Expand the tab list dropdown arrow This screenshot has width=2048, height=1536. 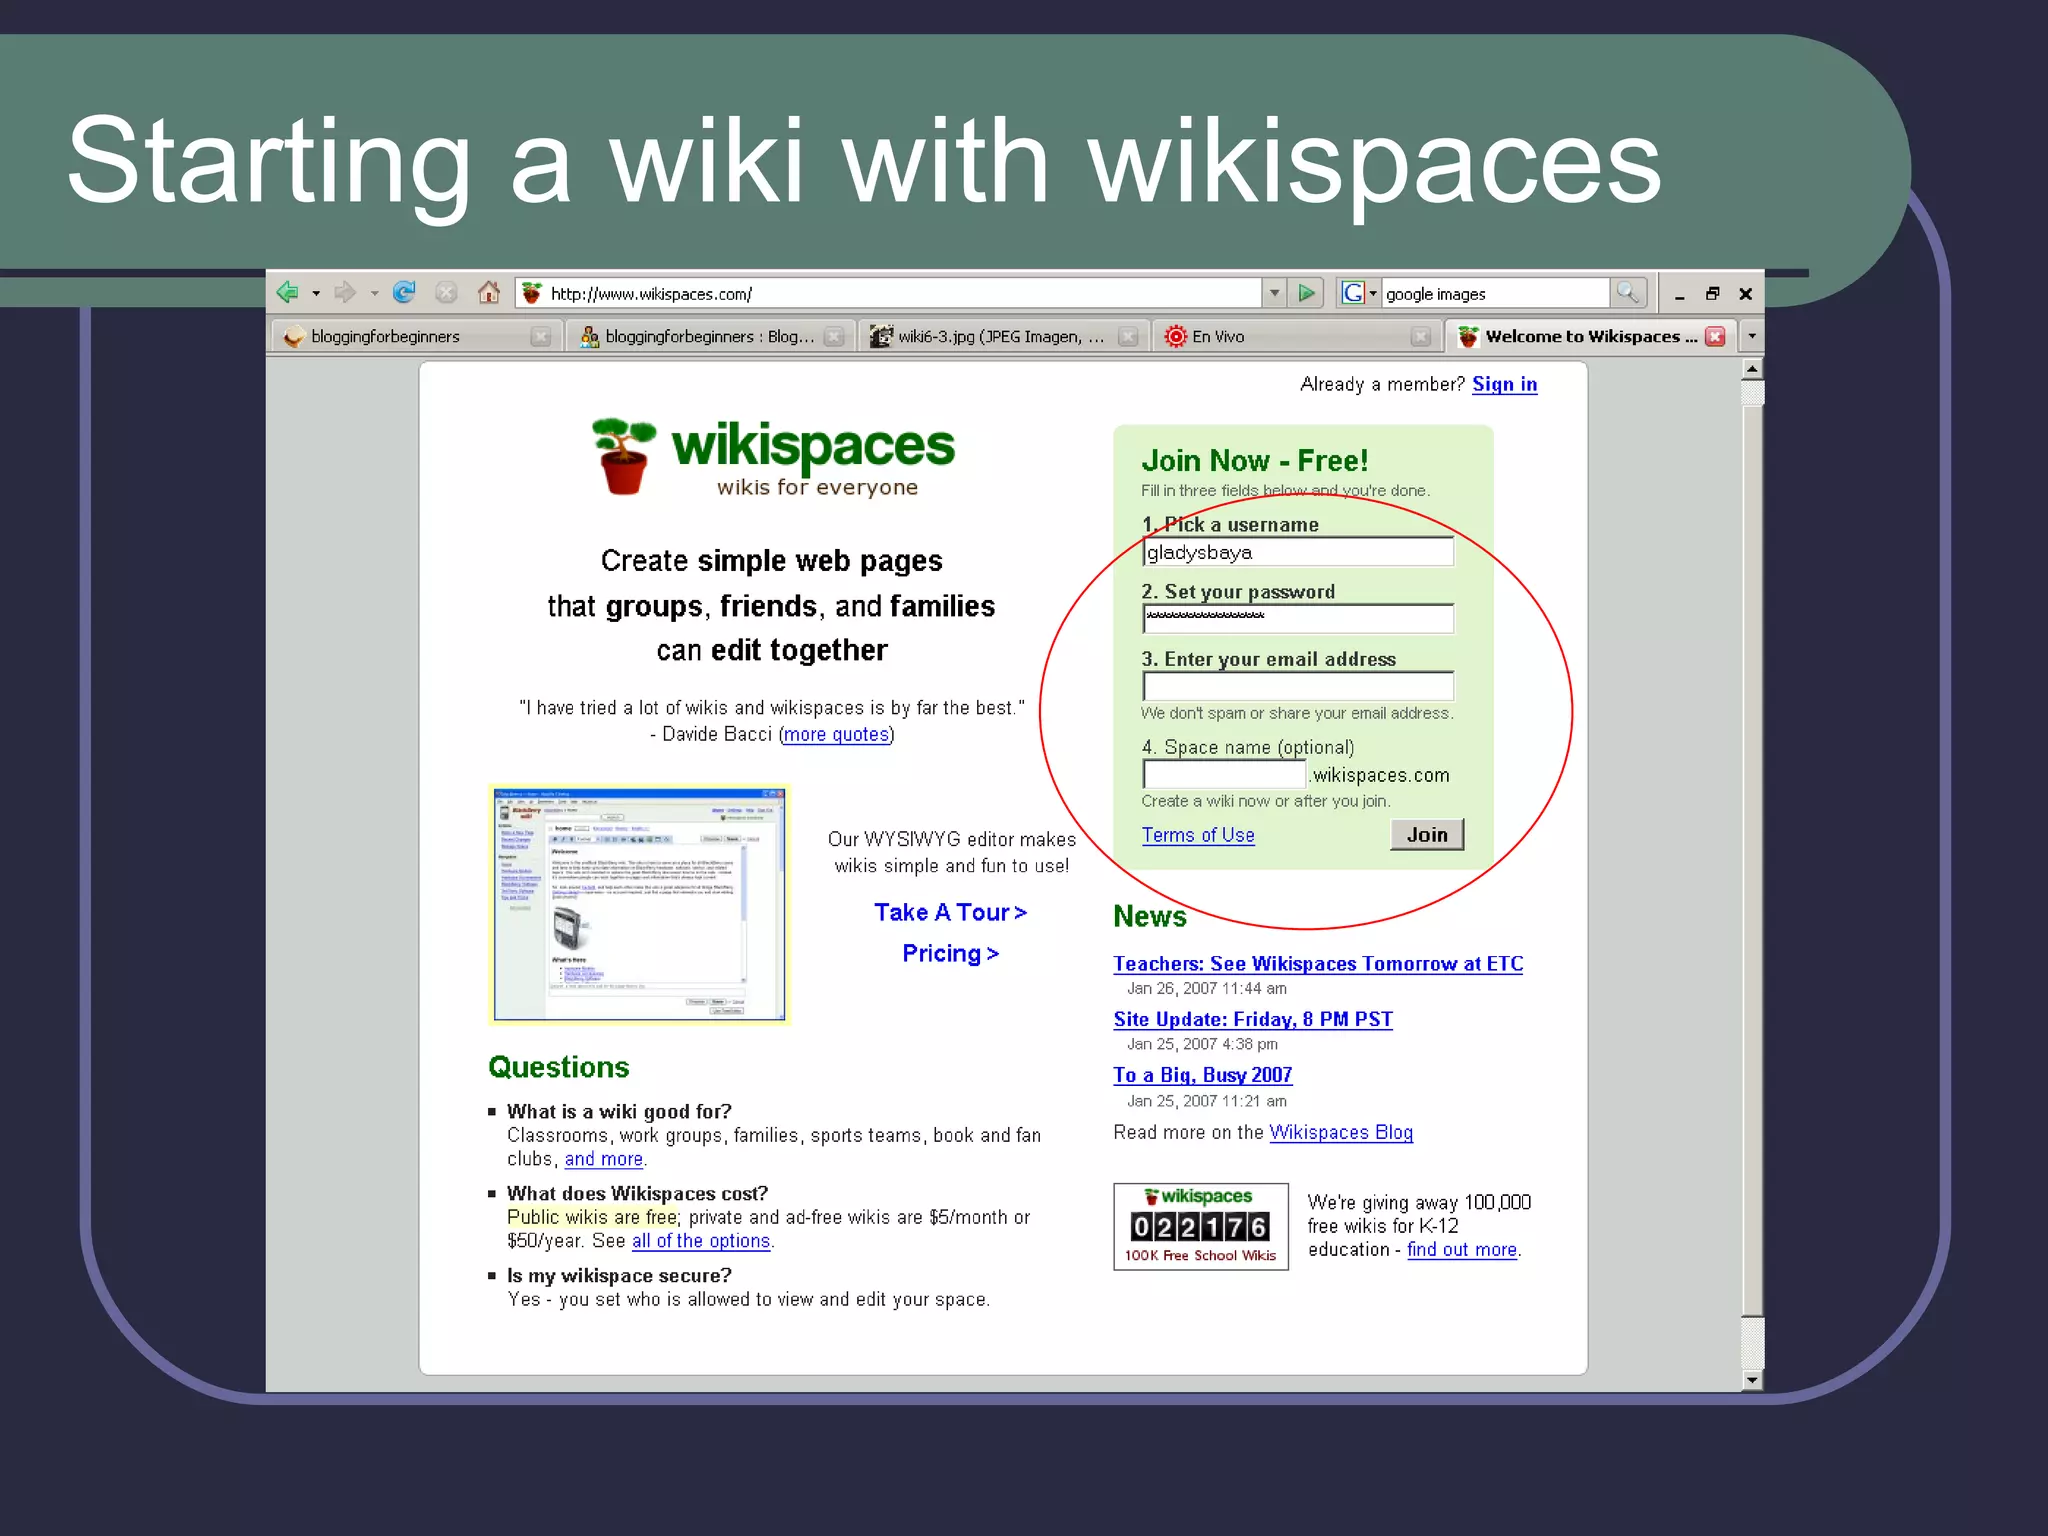click(1752, 337)
